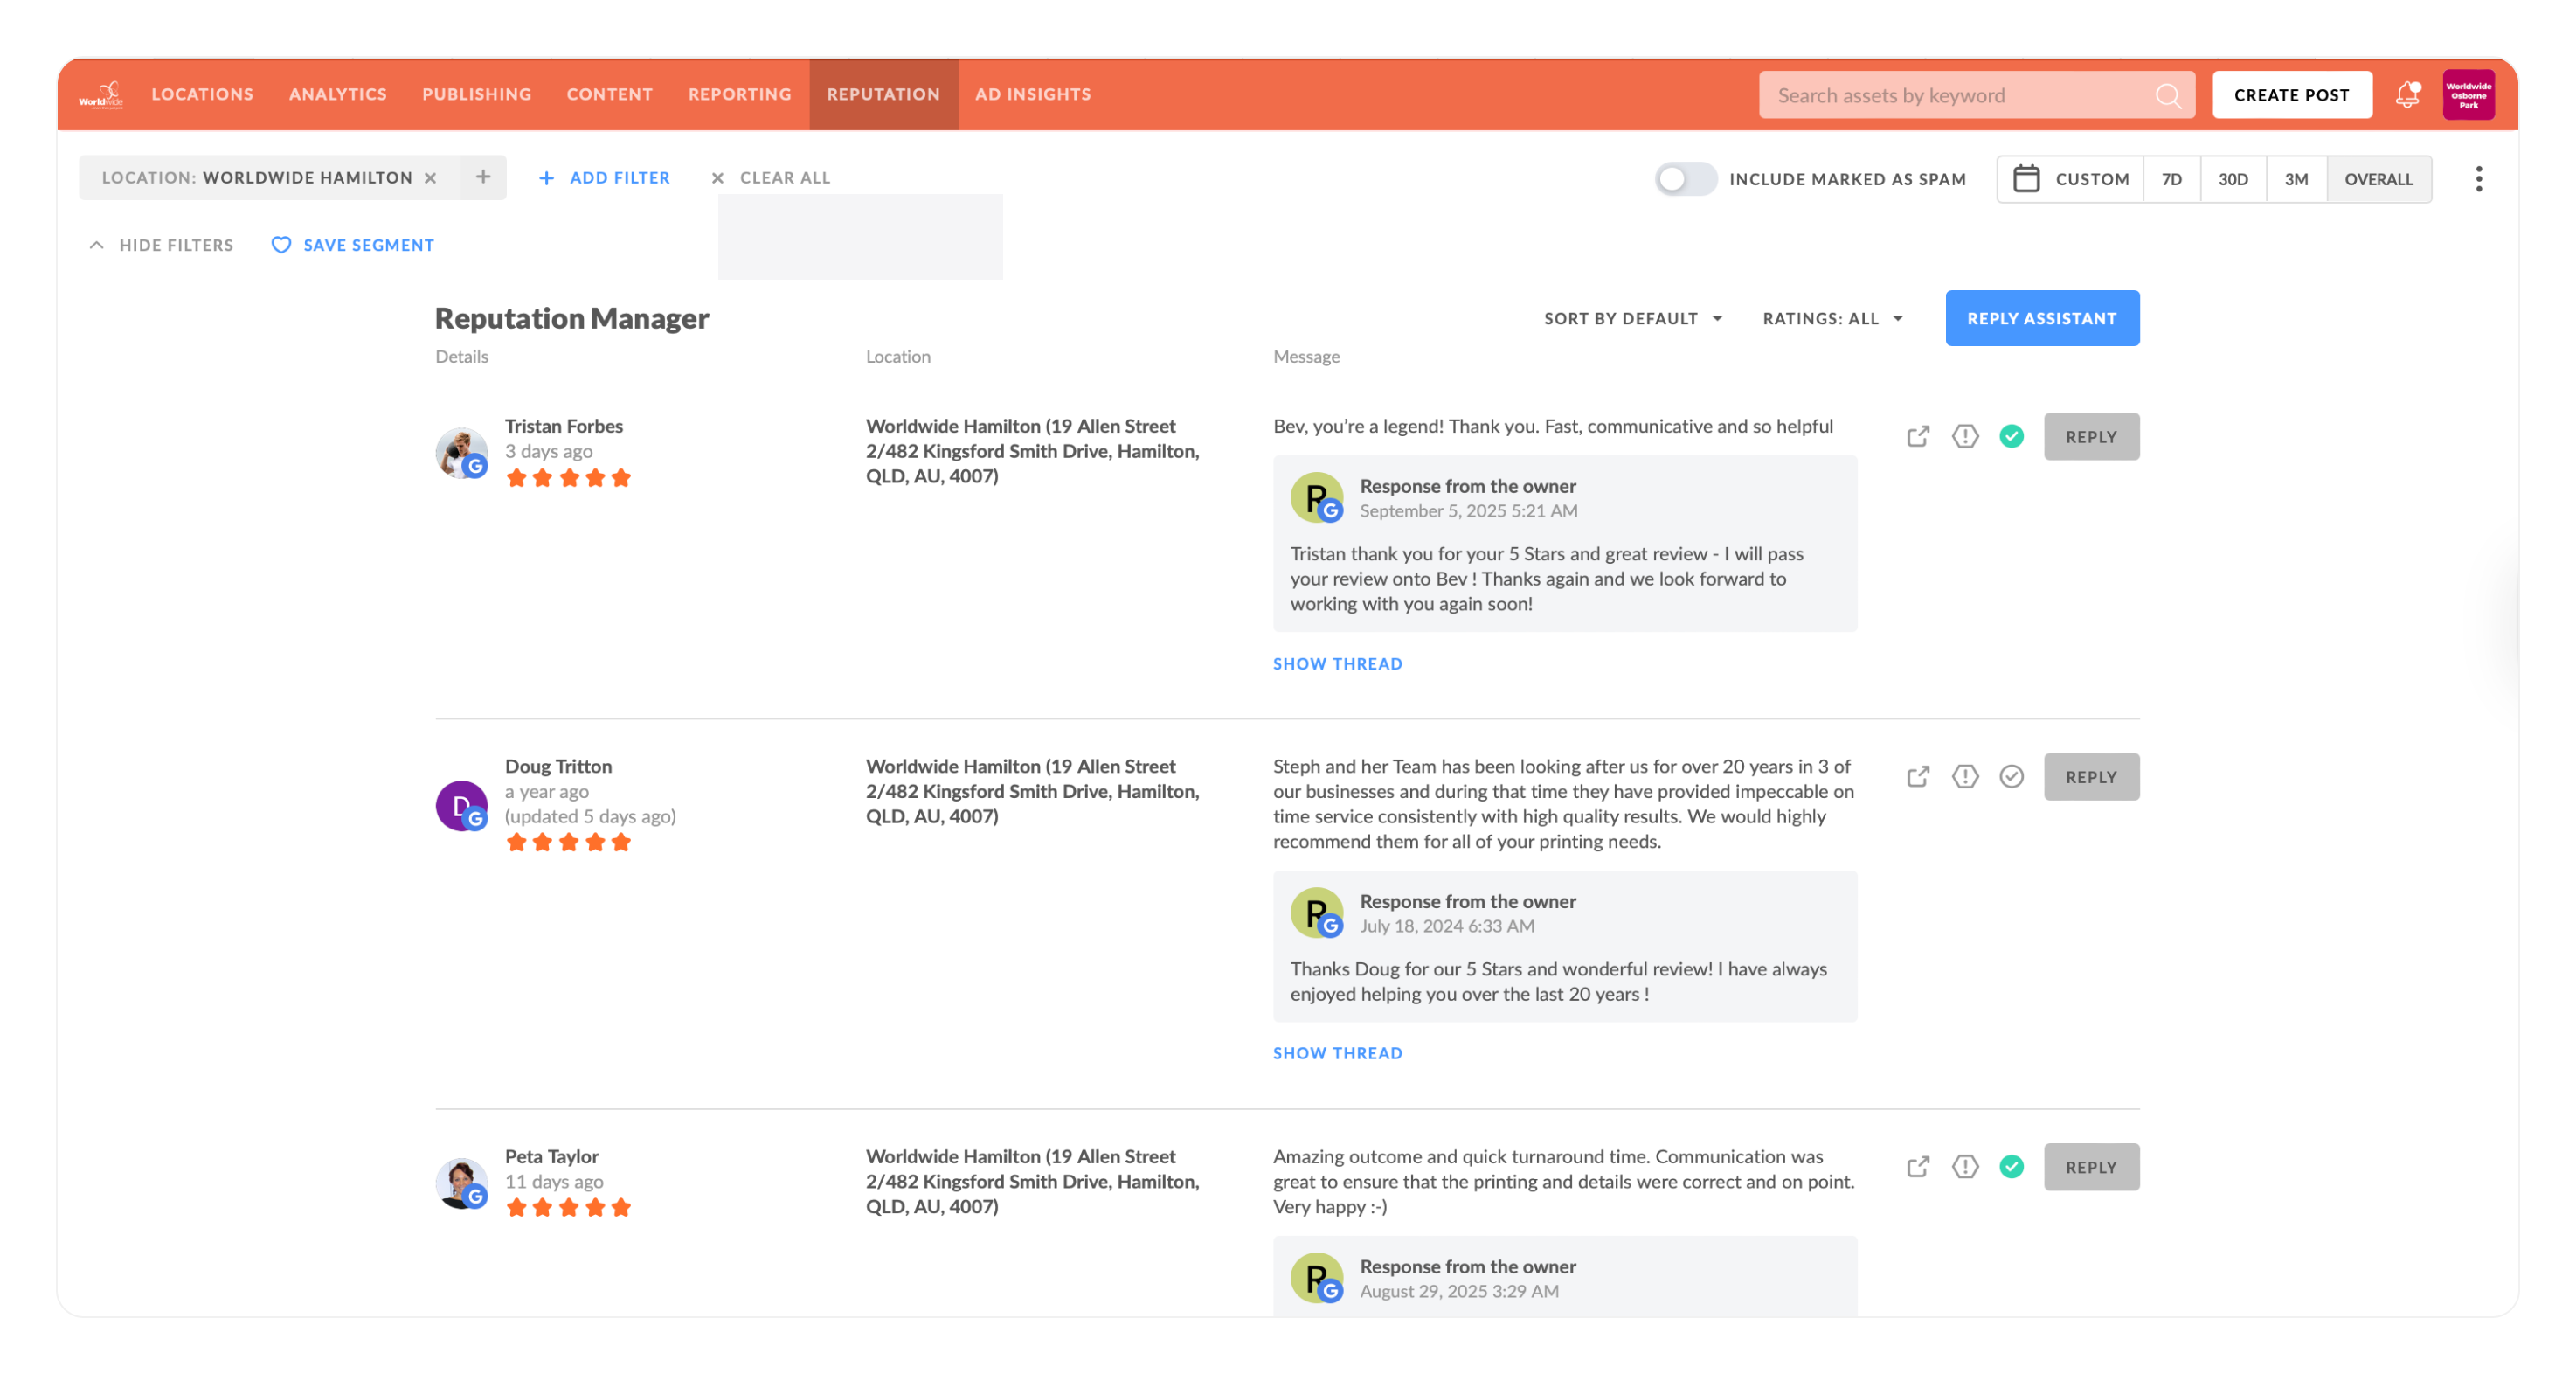Screen dimensions: 2576x1374
Task: Show thread for Doug Tritton review
Action: 1337,1053
